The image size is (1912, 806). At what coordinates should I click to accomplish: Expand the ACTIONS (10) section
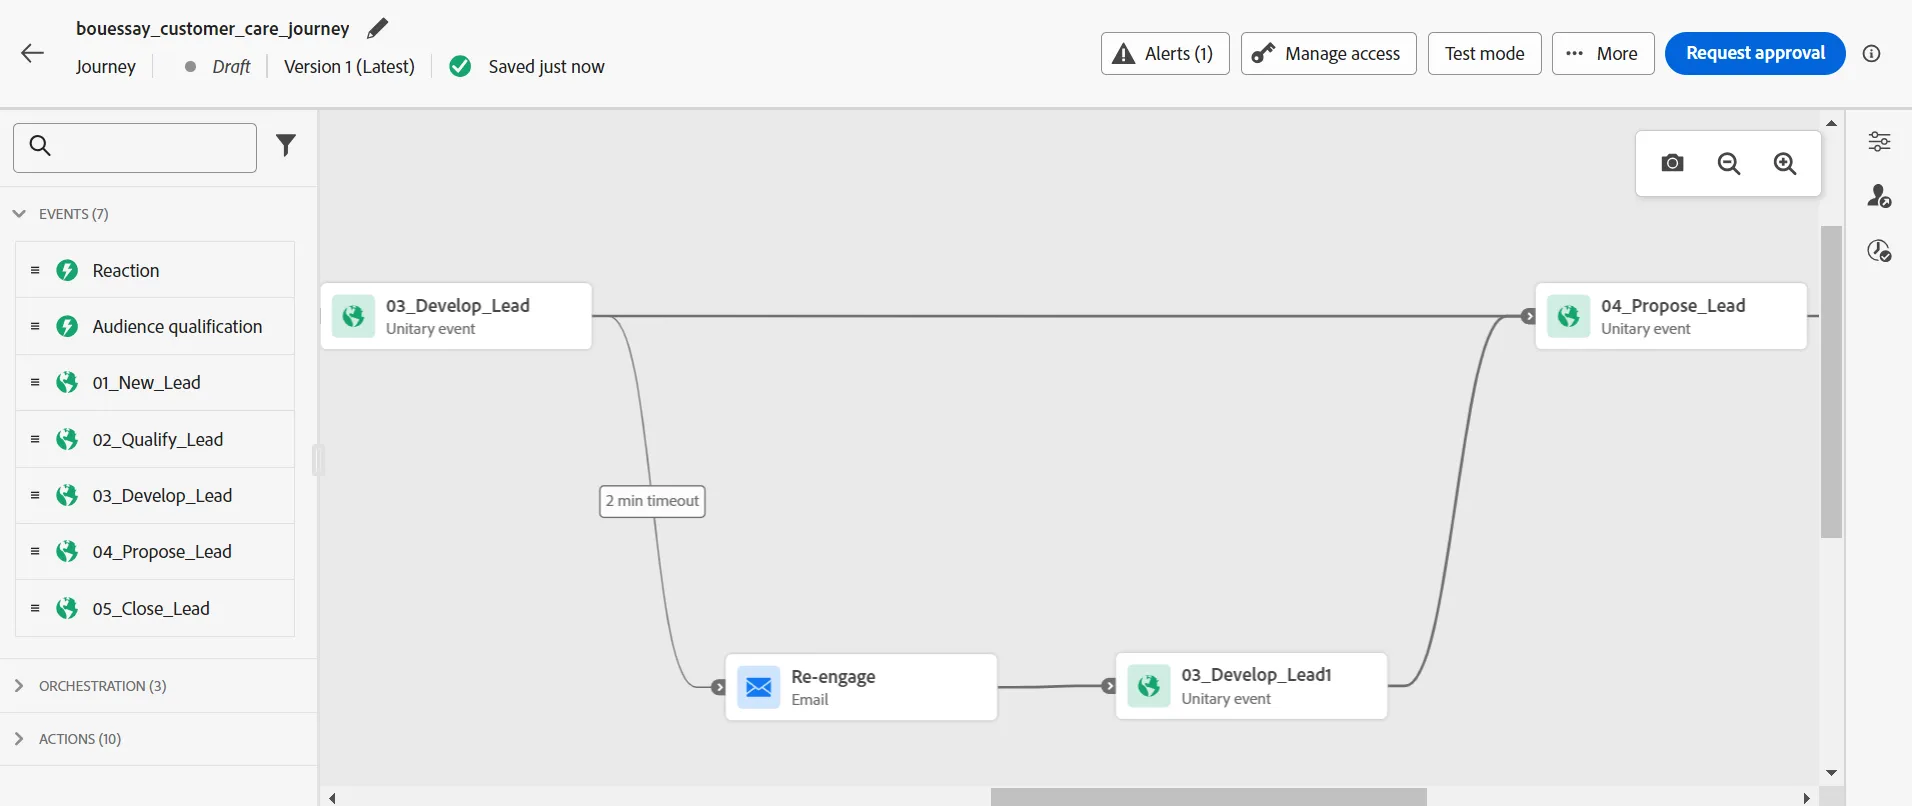[x=19, y=739]
